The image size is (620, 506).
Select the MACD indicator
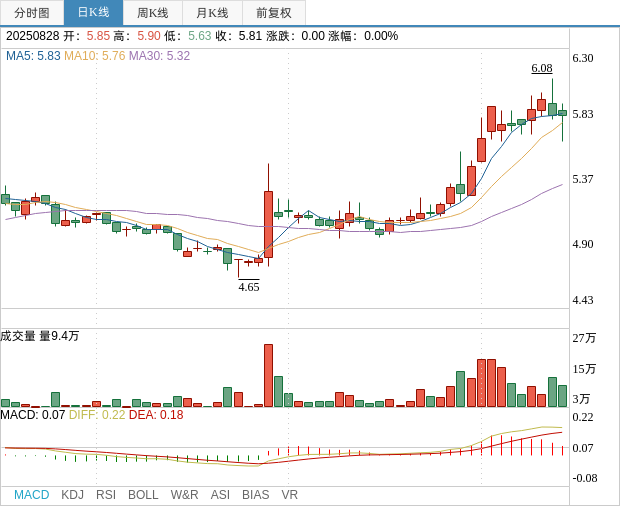(32, 495)
